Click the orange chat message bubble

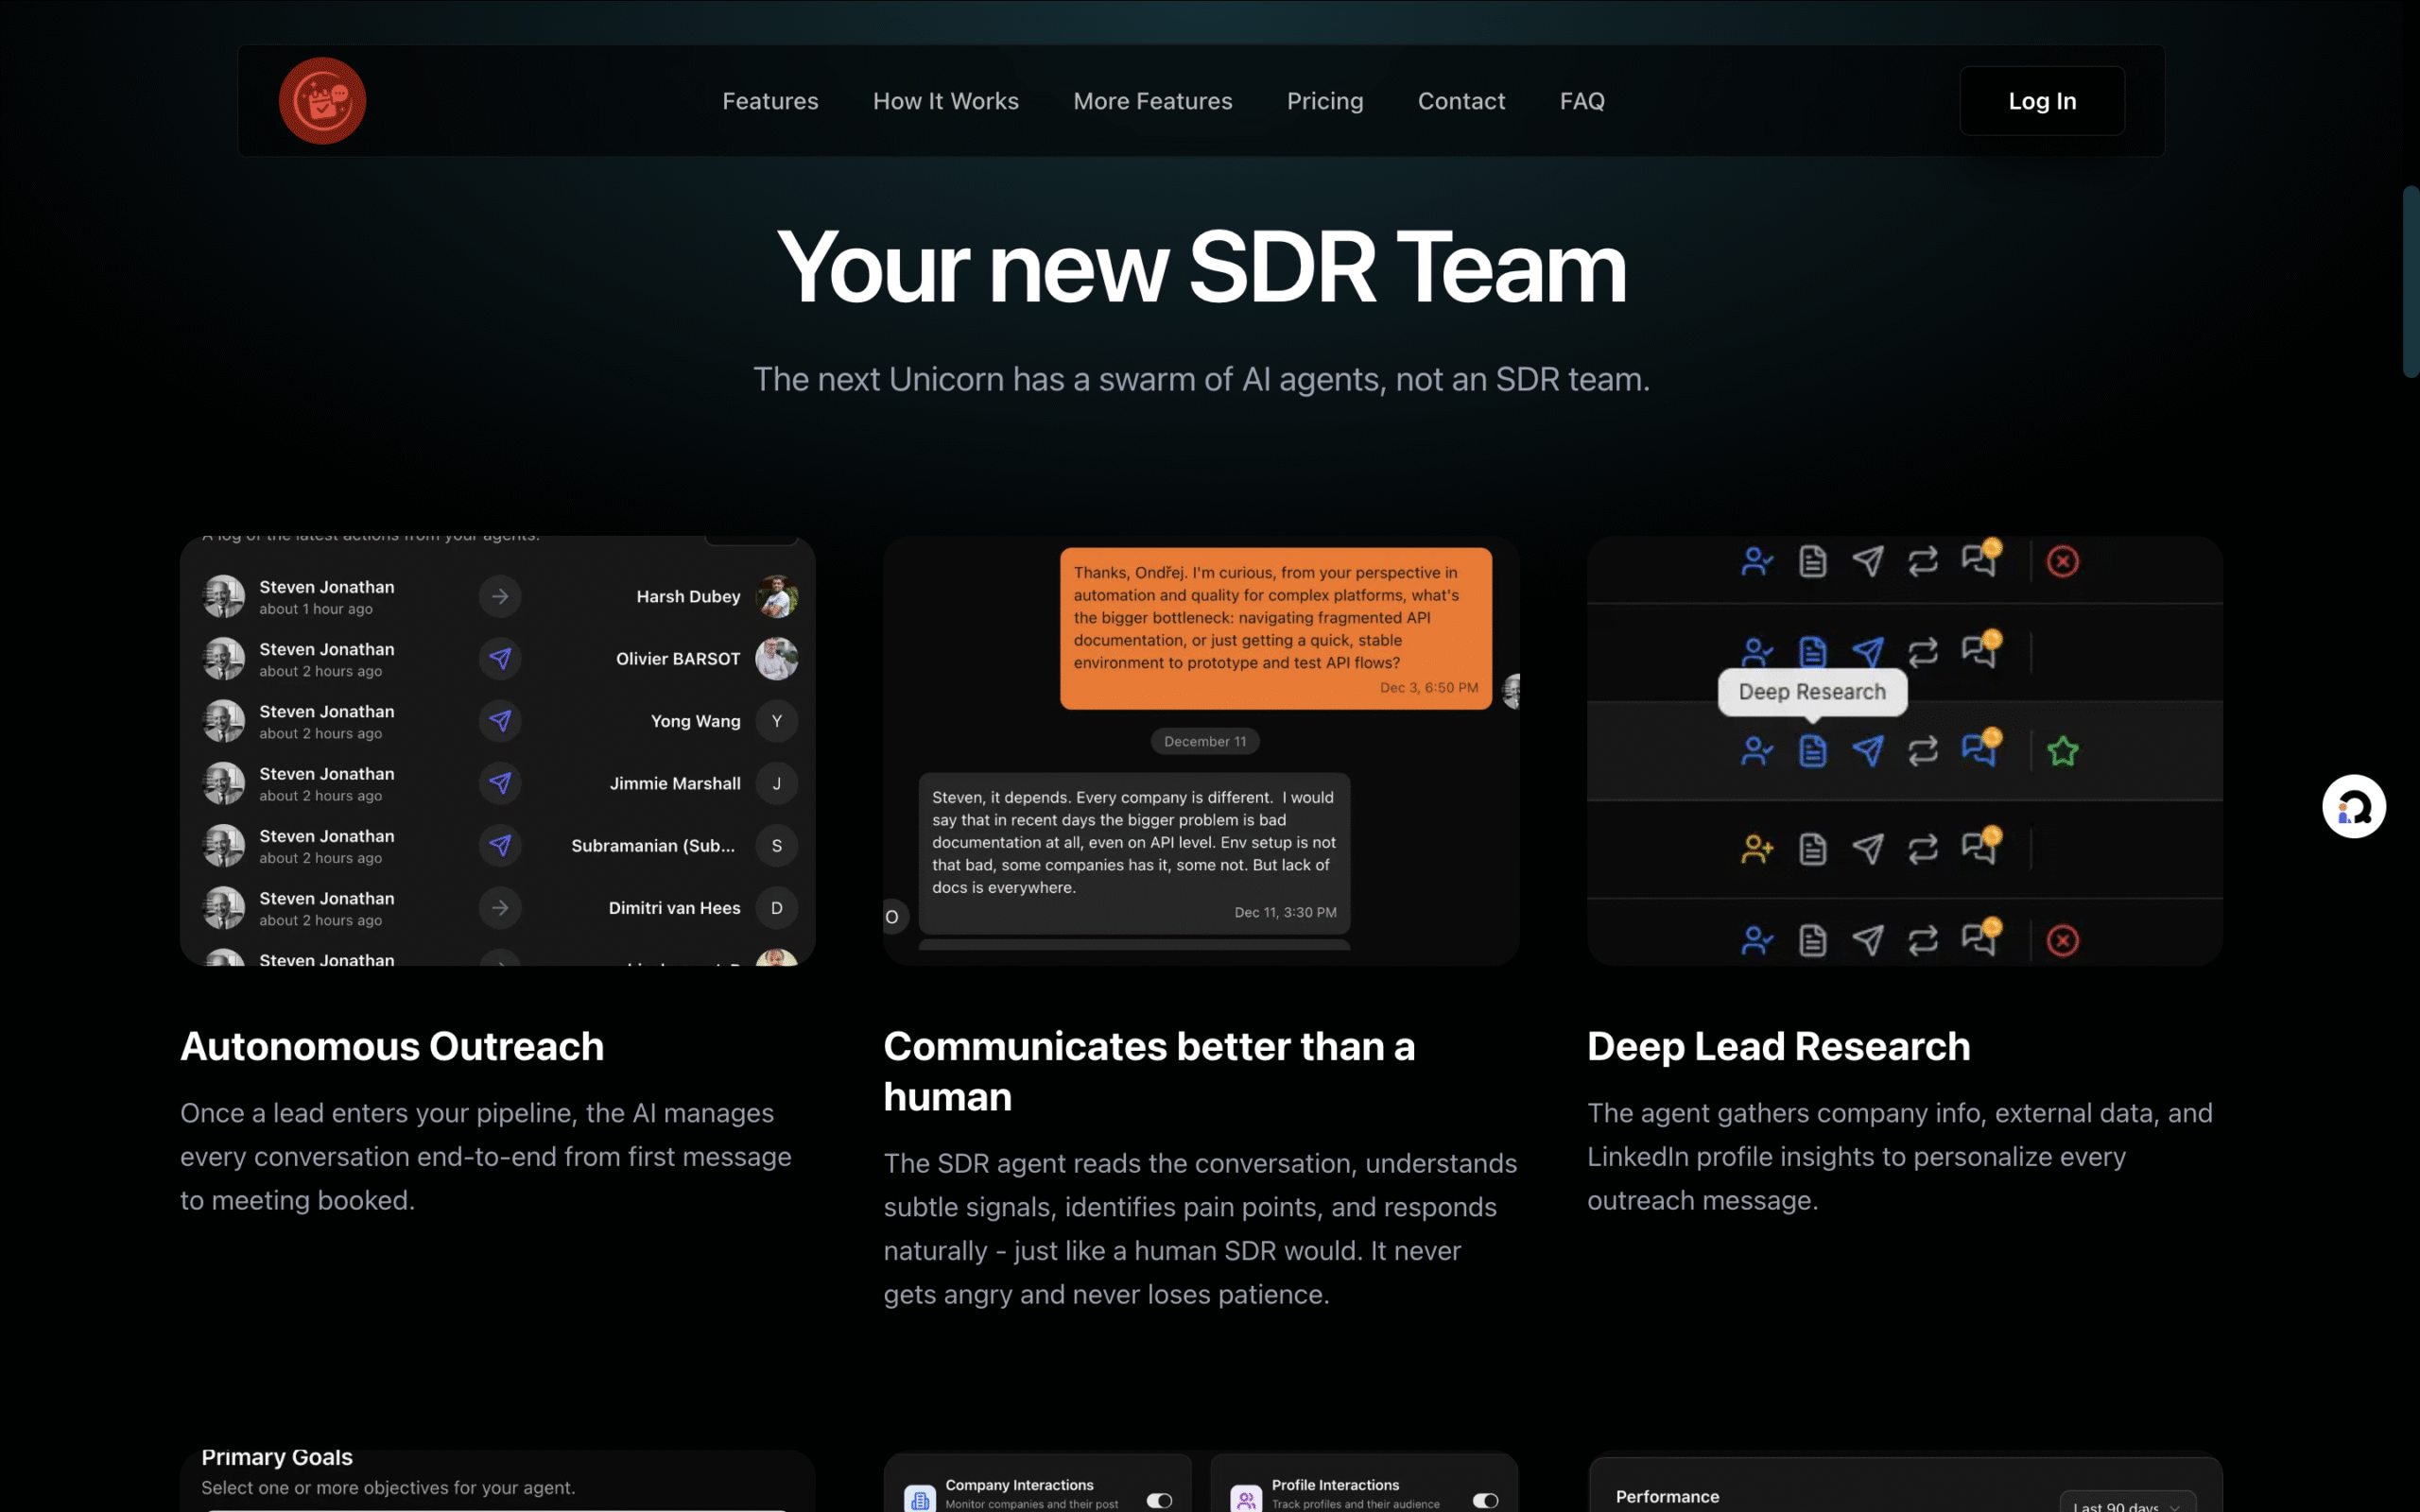(x=1275, y=627)
